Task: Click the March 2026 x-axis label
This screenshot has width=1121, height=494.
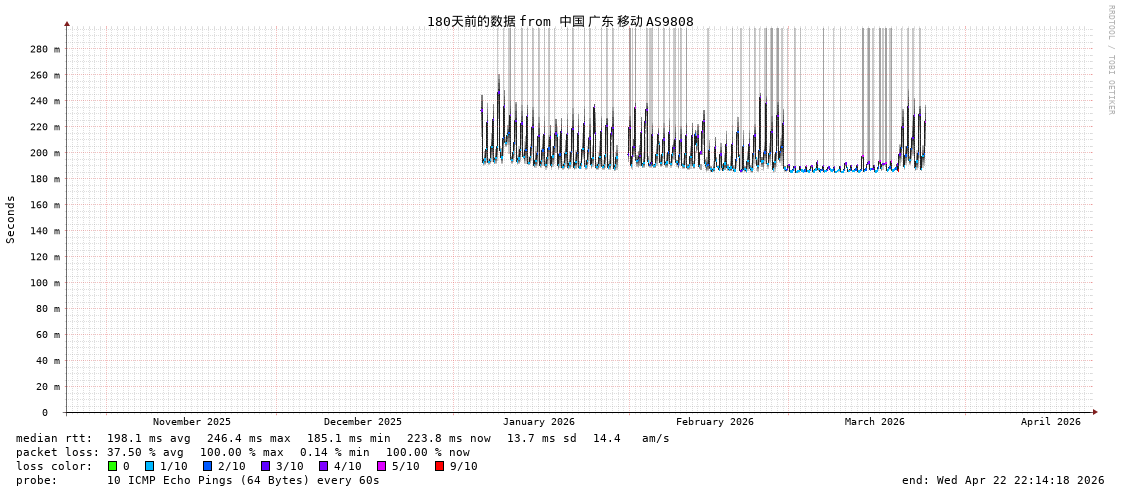Action: click(874, 422)
